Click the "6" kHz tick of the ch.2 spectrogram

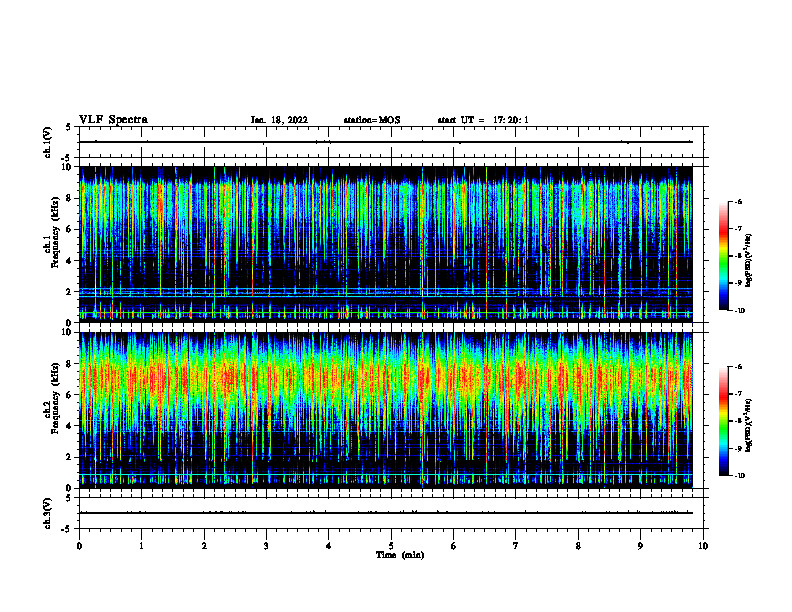69,395
